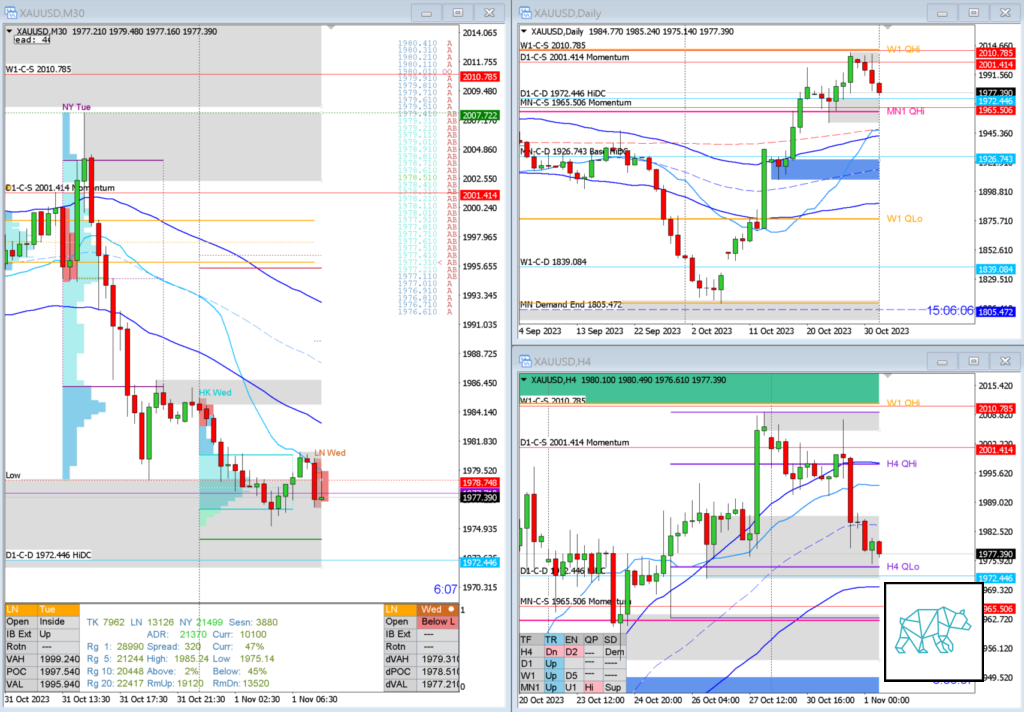Select the red 1978.748 price tag on M30

tap(480, 483)
